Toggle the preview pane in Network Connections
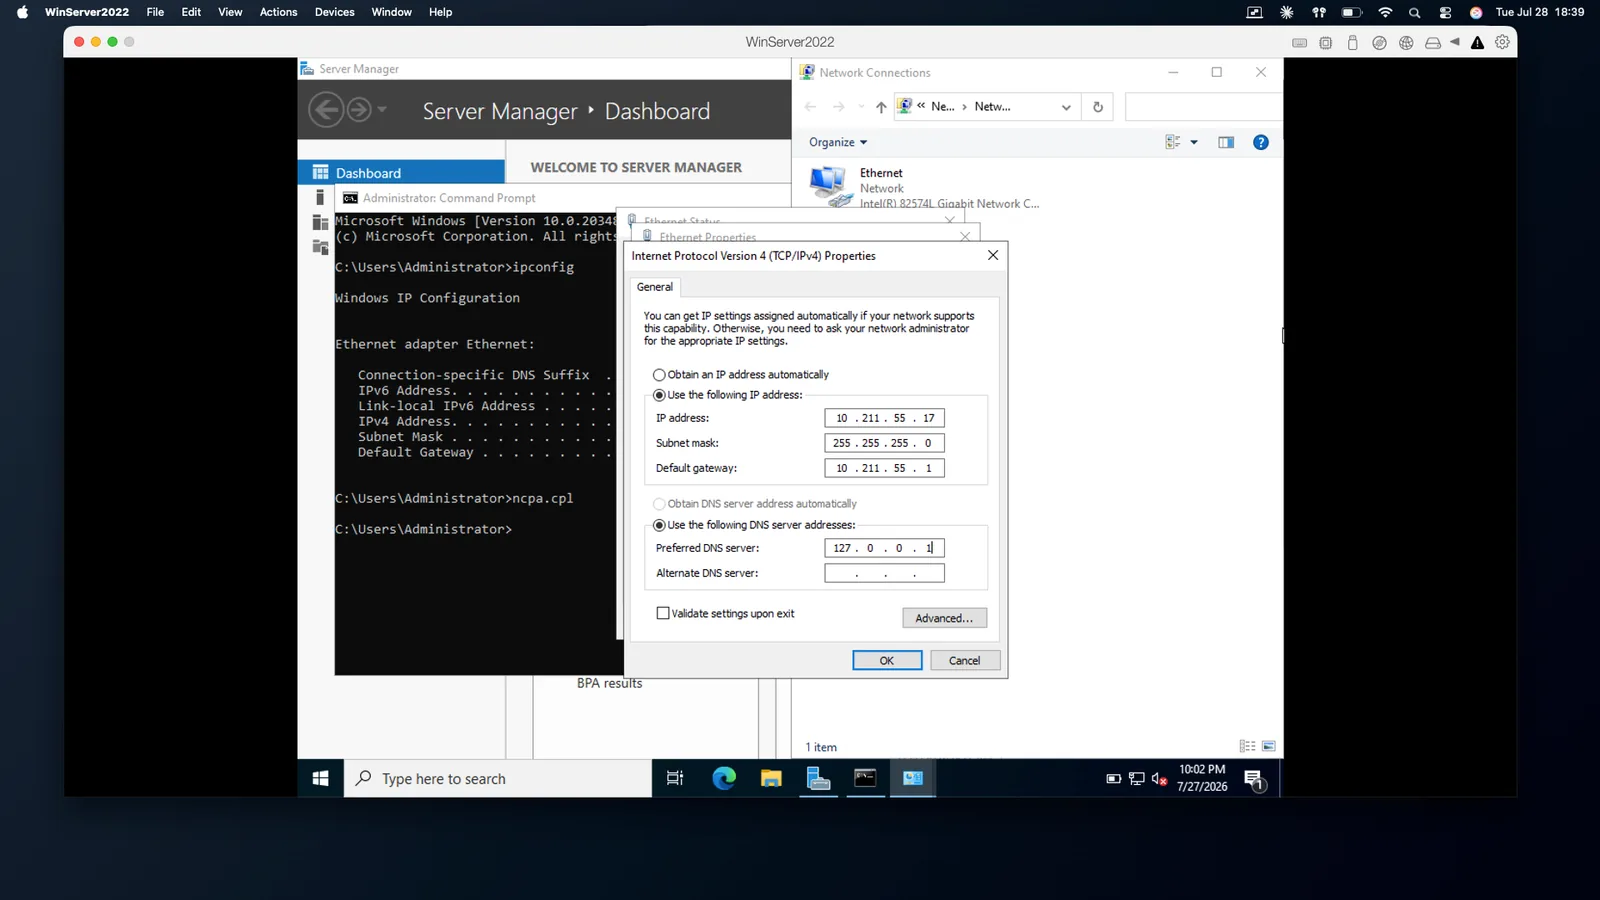1600x900 pixels. click(x=1226, y=142)
